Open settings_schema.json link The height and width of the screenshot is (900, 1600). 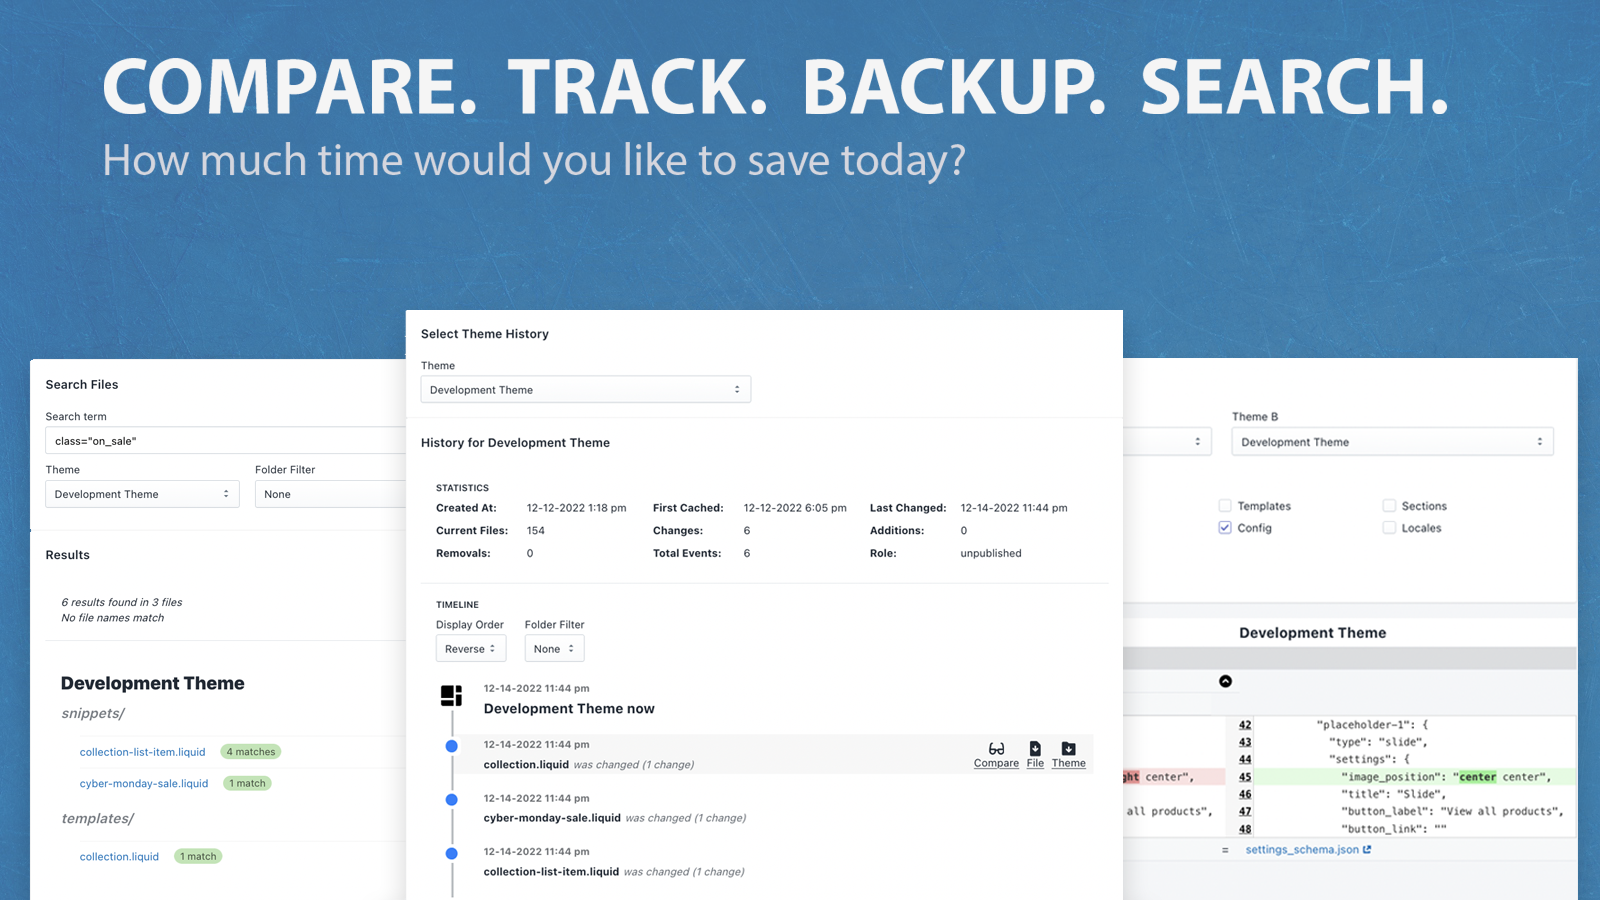1302,850
